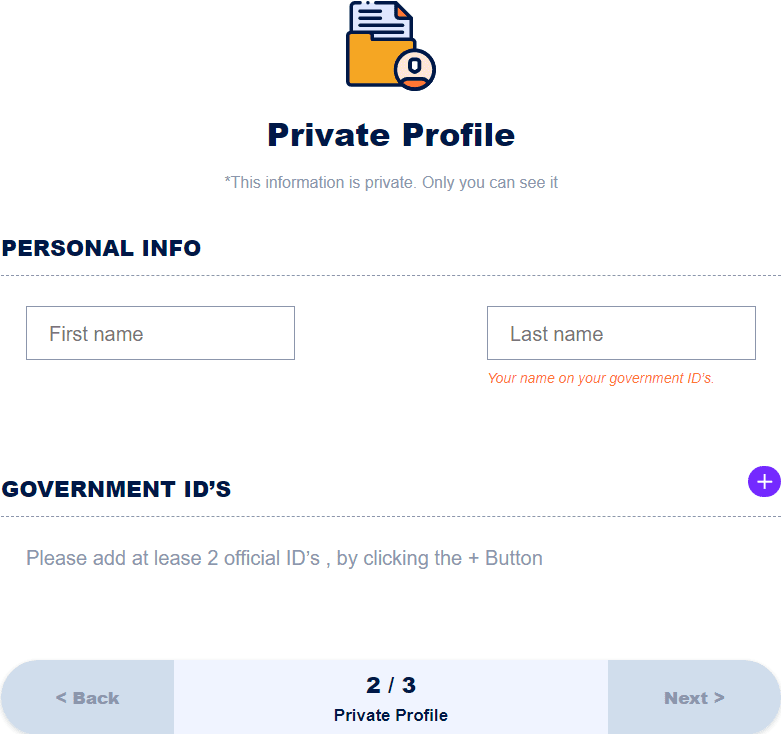781x734 pixels.
Task: Proceed with the Next button
Action: pyautogui.click(x=694, y=698)
